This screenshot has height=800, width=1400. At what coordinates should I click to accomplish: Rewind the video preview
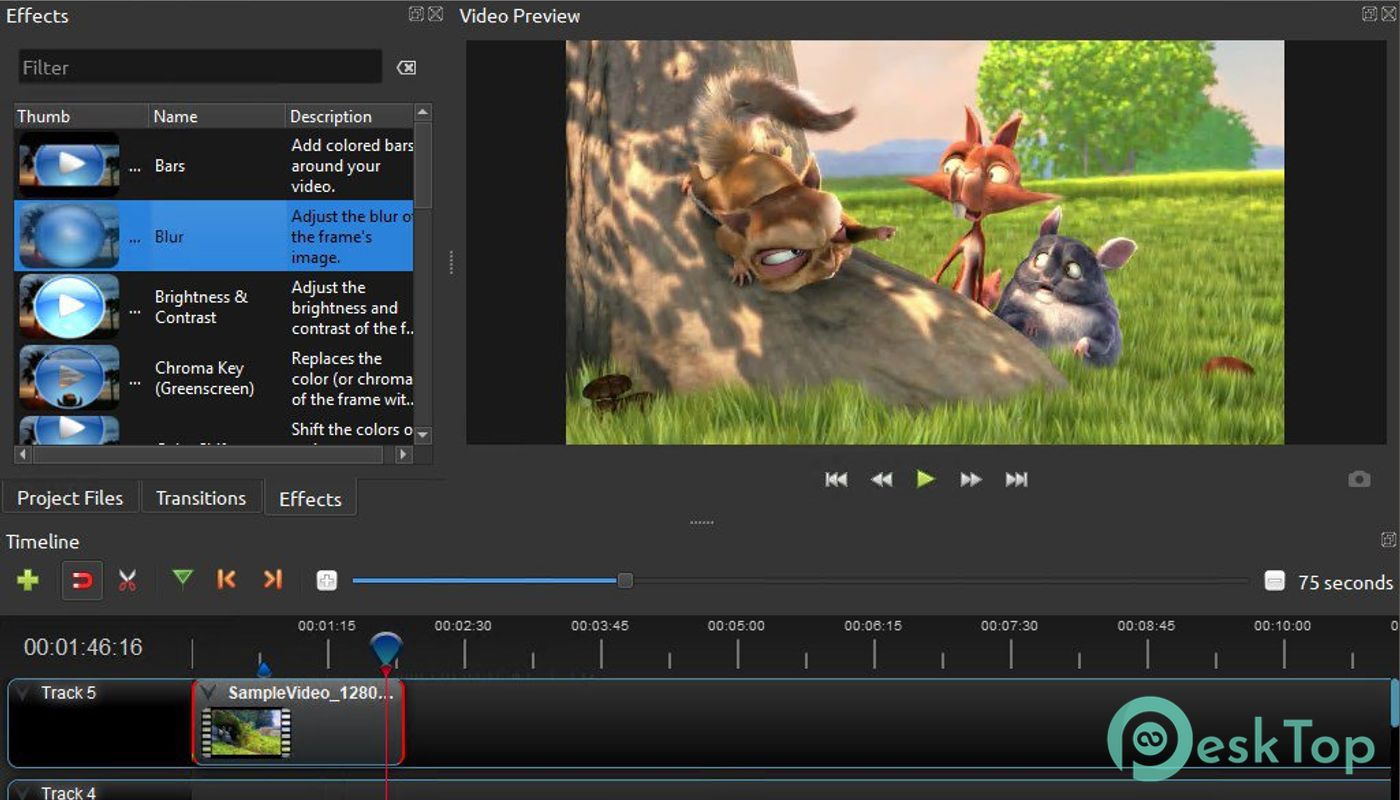(x=881, y=480)
